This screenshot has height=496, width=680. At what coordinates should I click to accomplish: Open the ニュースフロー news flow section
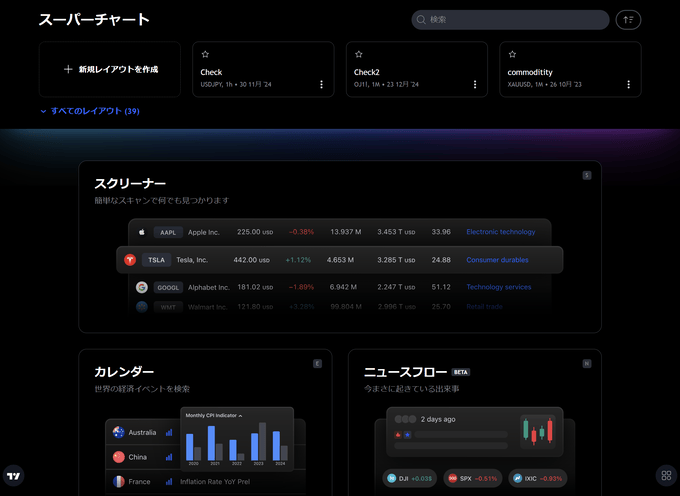coord(475,423)
